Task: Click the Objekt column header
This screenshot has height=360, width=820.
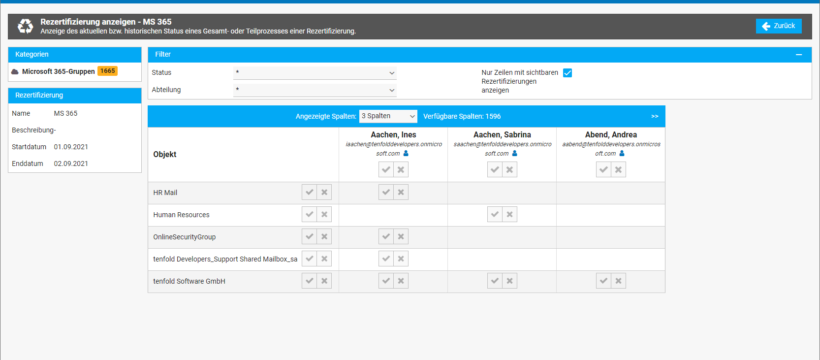Action: click(x=165, y=155)
